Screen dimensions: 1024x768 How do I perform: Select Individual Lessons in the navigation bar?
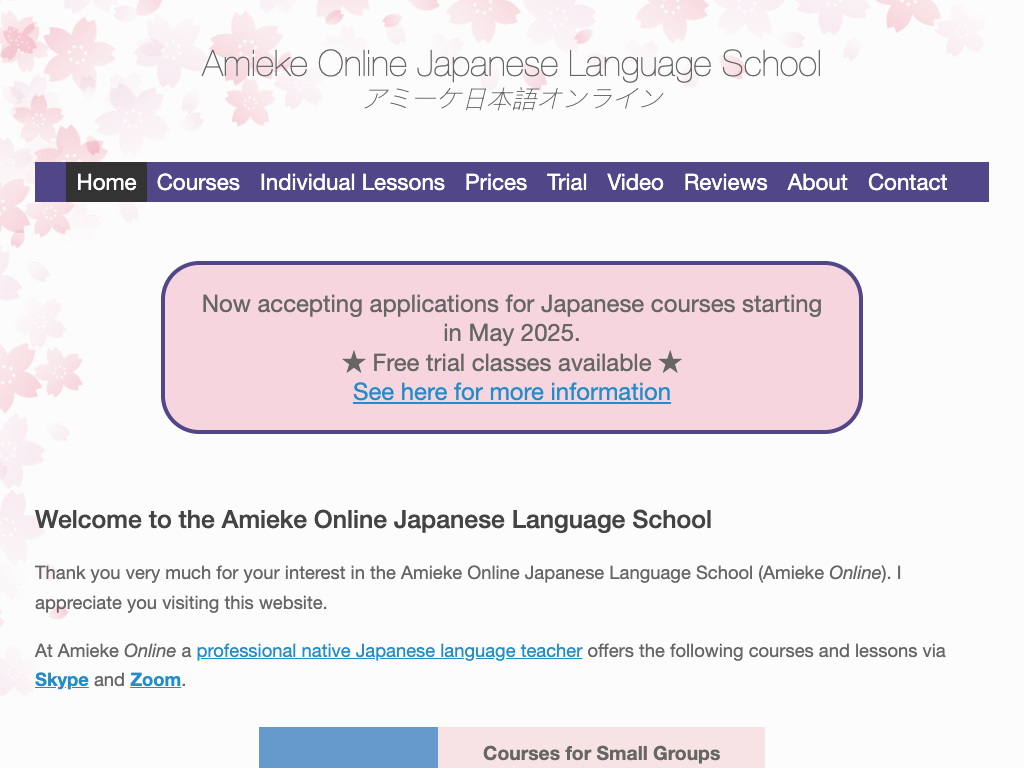click(x=352, y=182)
